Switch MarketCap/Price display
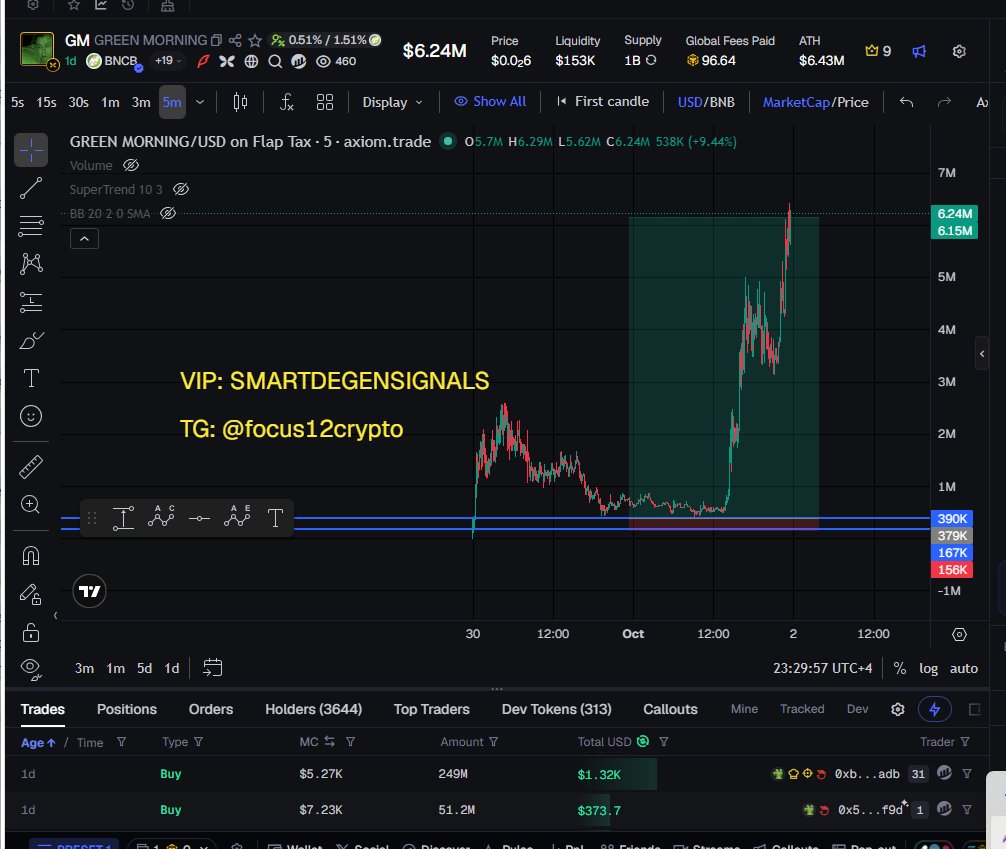The image size is (1006, 849). [815, 102]
